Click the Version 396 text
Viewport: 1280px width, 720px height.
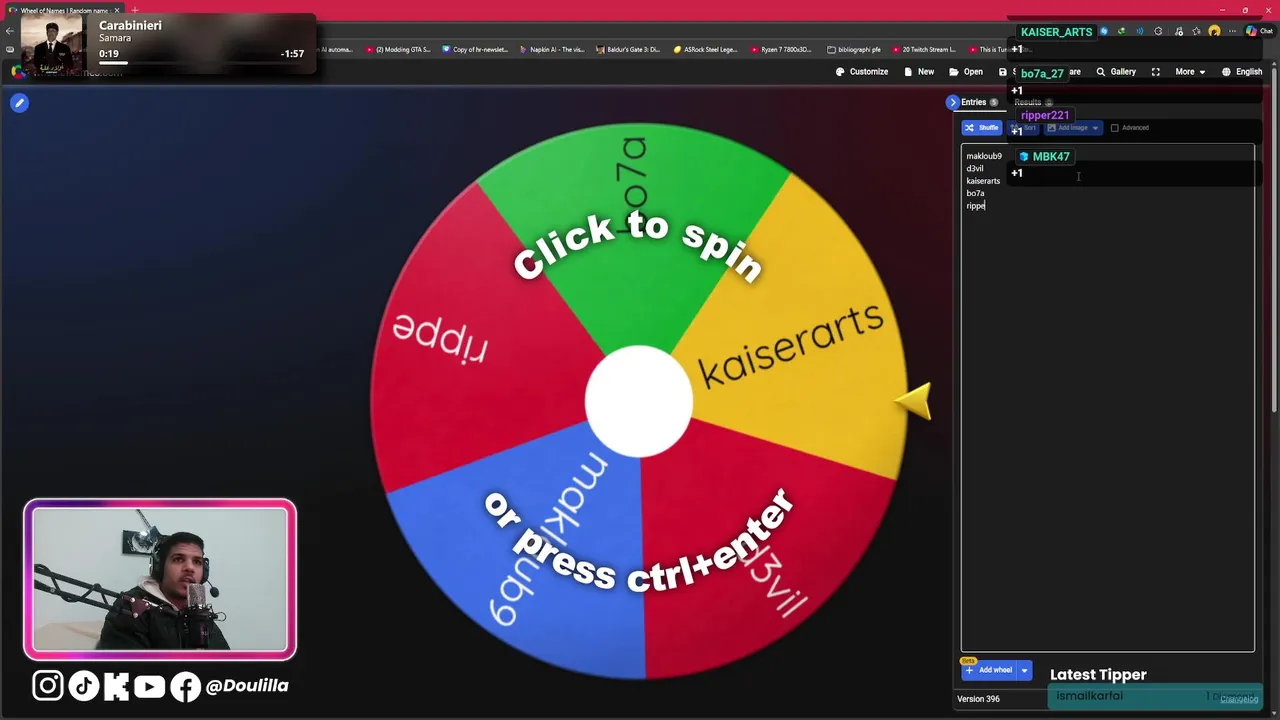978,699
